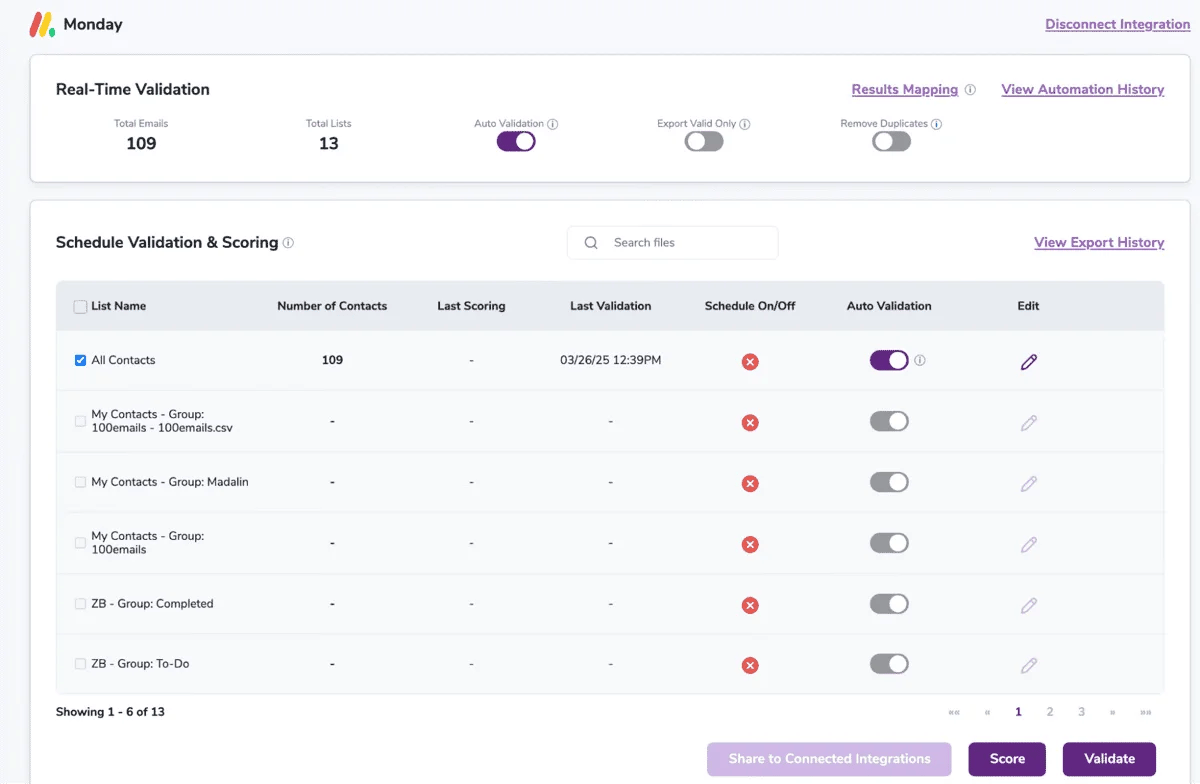Click the red schedule icon for ZB - Group: To-Do
This screenshot has height=784, width=1200.
(x=750, y=664)
